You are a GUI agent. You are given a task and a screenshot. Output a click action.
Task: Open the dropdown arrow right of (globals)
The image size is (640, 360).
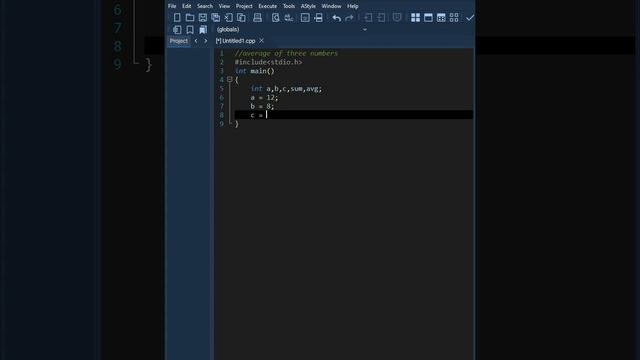point(365,29)
